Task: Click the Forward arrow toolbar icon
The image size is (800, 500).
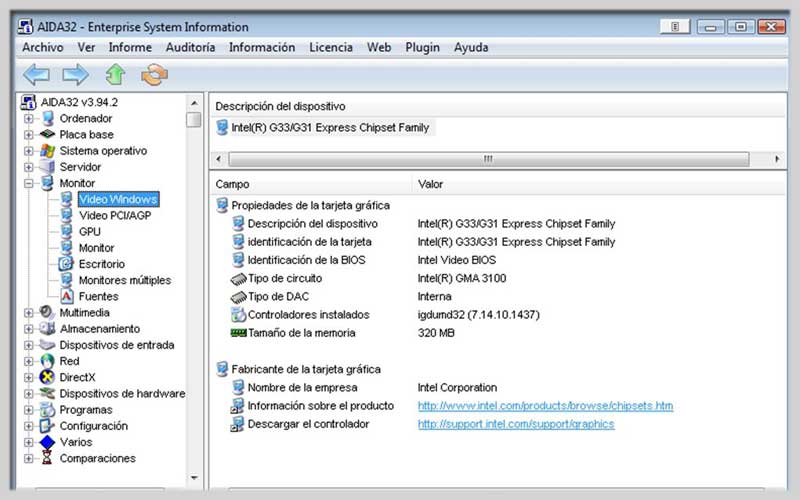Action: (76, 75)
